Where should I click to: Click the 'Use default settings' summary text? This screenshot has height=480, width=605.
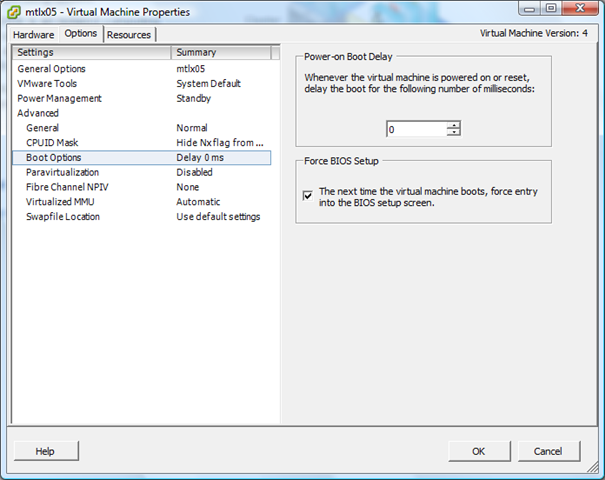pos(218,216)
